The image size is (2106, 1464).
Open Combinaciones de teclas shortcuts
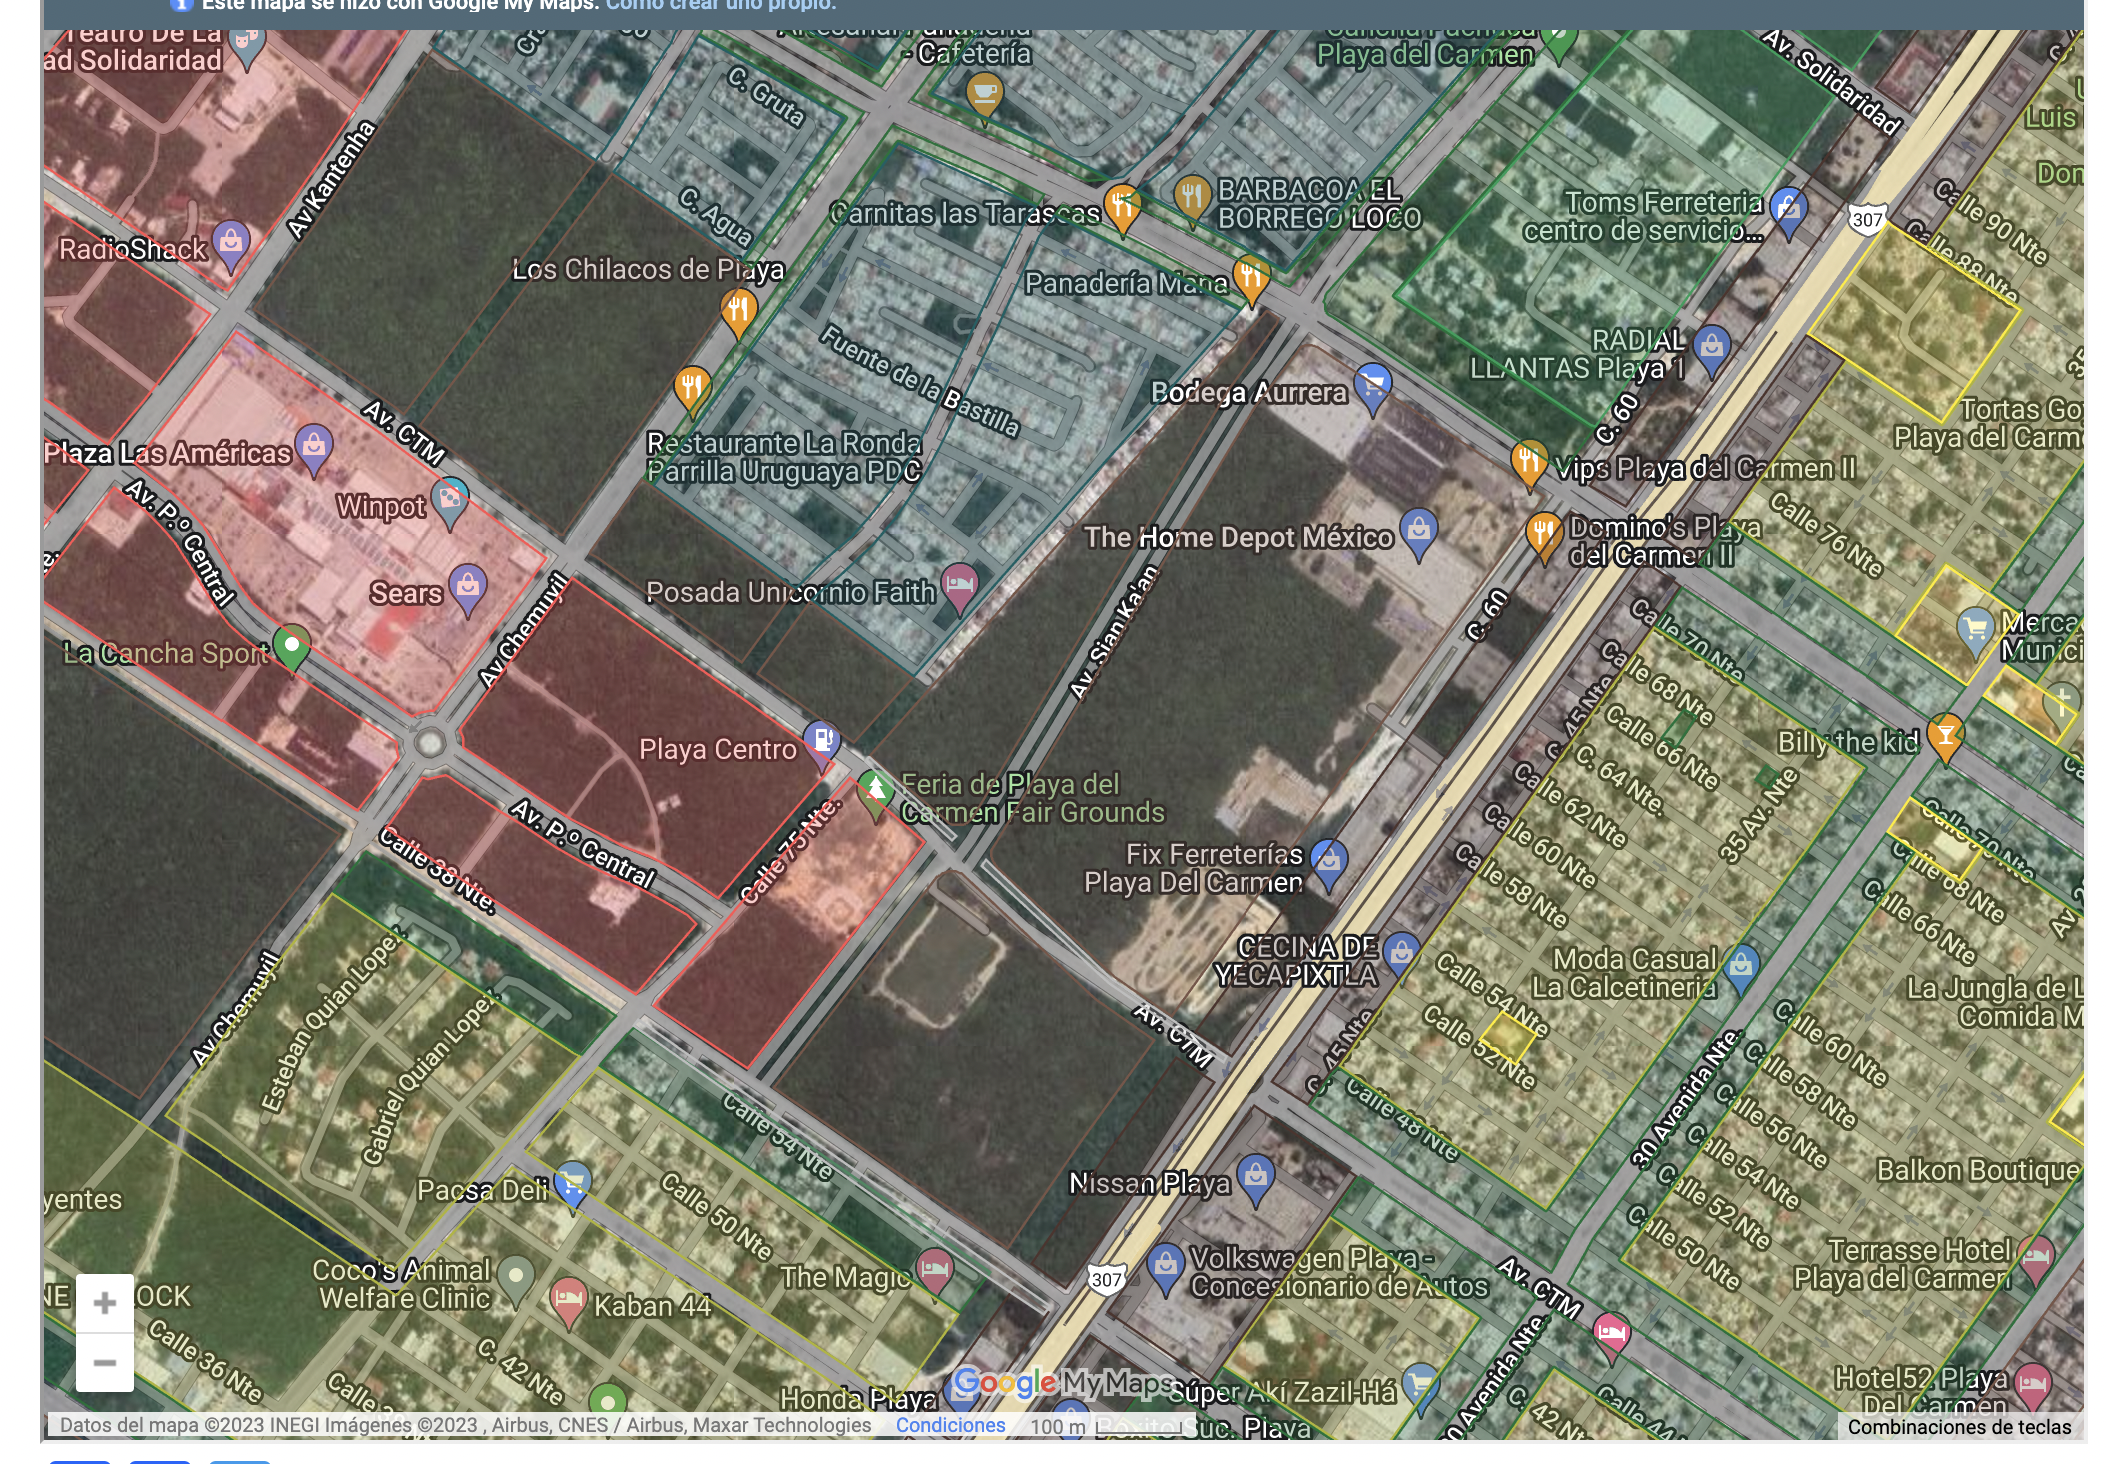[x=1958, y=1427]
